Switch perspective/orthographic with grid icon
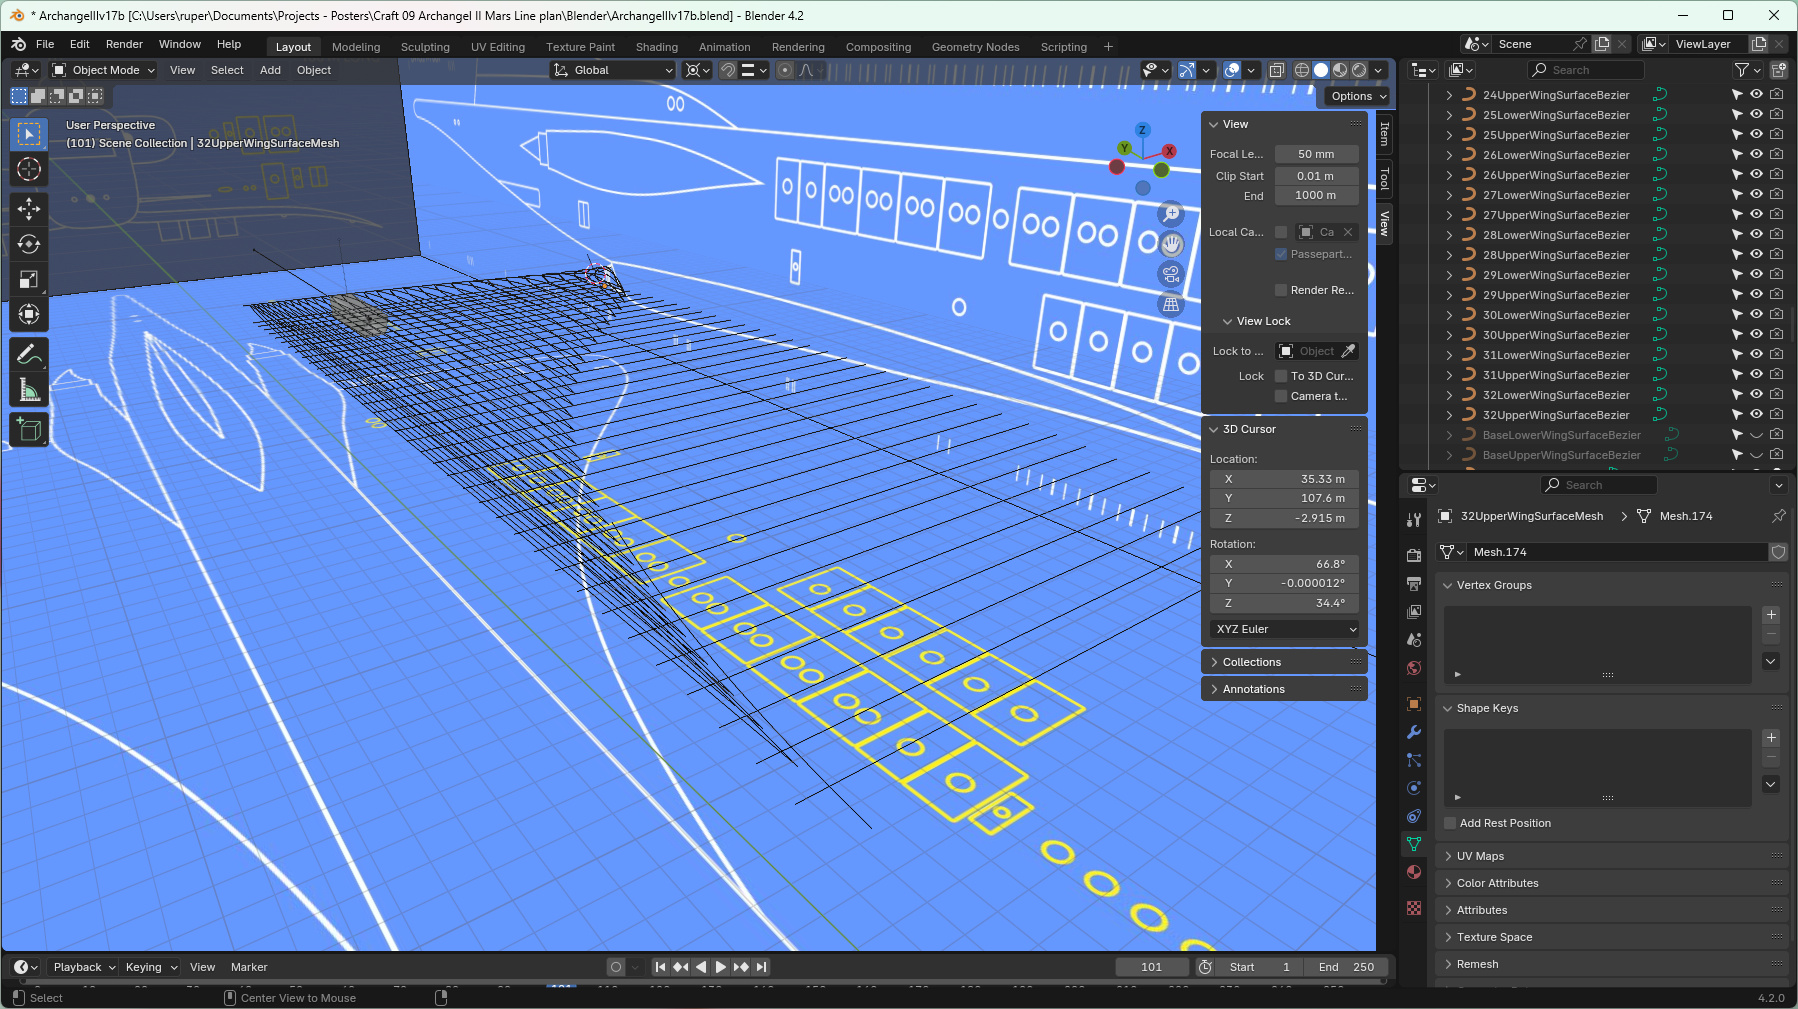Viewport: 1798px width, 1009px height. click(1171, 304)
